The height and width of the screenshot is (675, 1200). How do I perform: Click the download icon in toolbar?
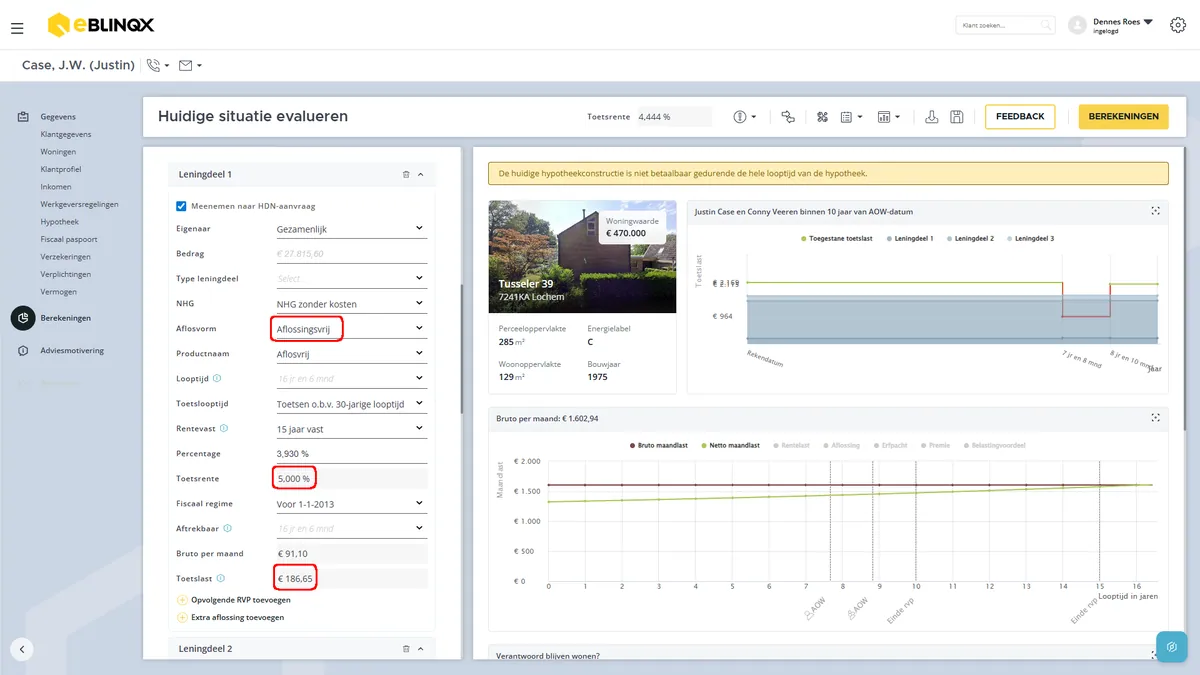click(x=931, y=117)
